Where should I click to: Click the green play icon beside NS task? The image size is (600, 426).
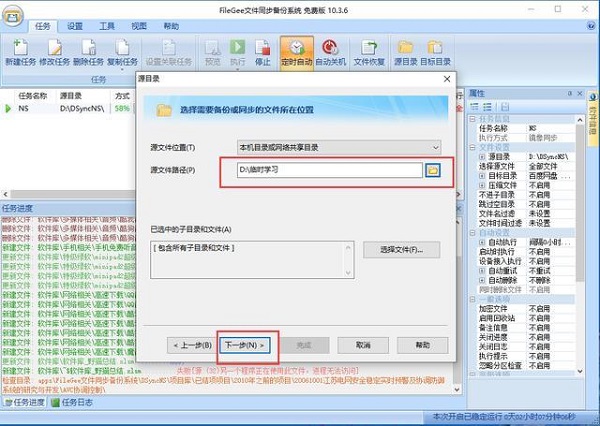(8, 109)
